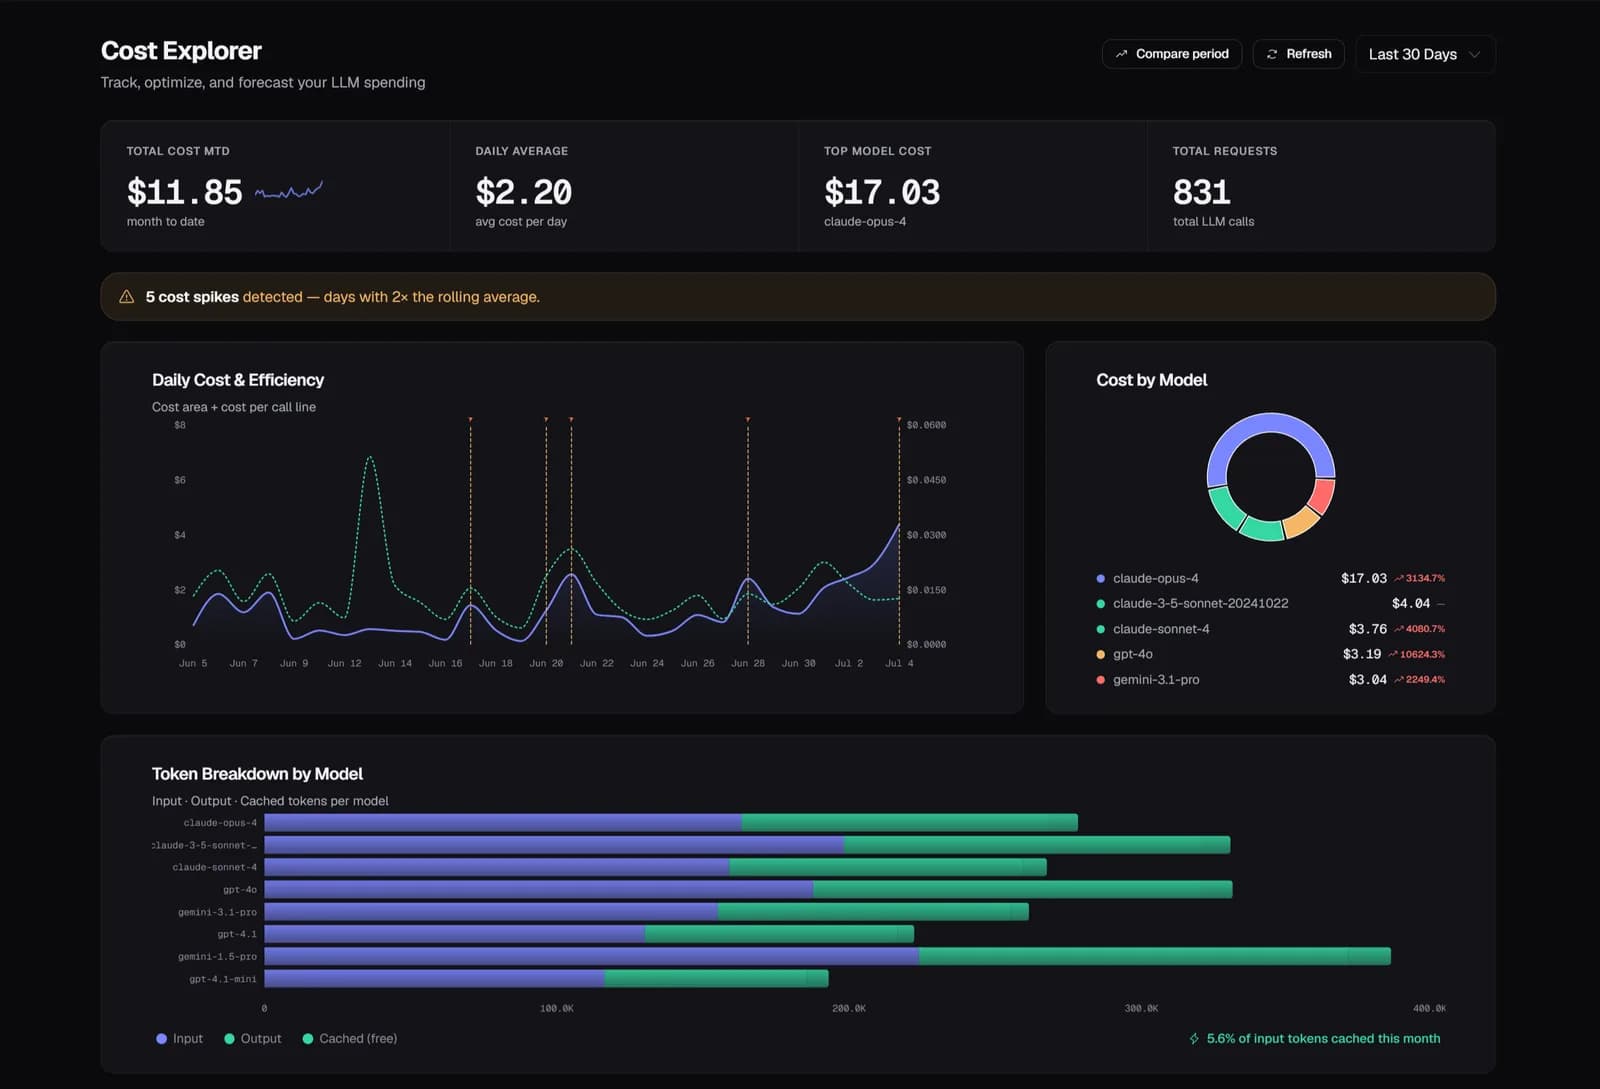
Task: Click the Refresh circular arrows icon
Action: (1272, 54)
